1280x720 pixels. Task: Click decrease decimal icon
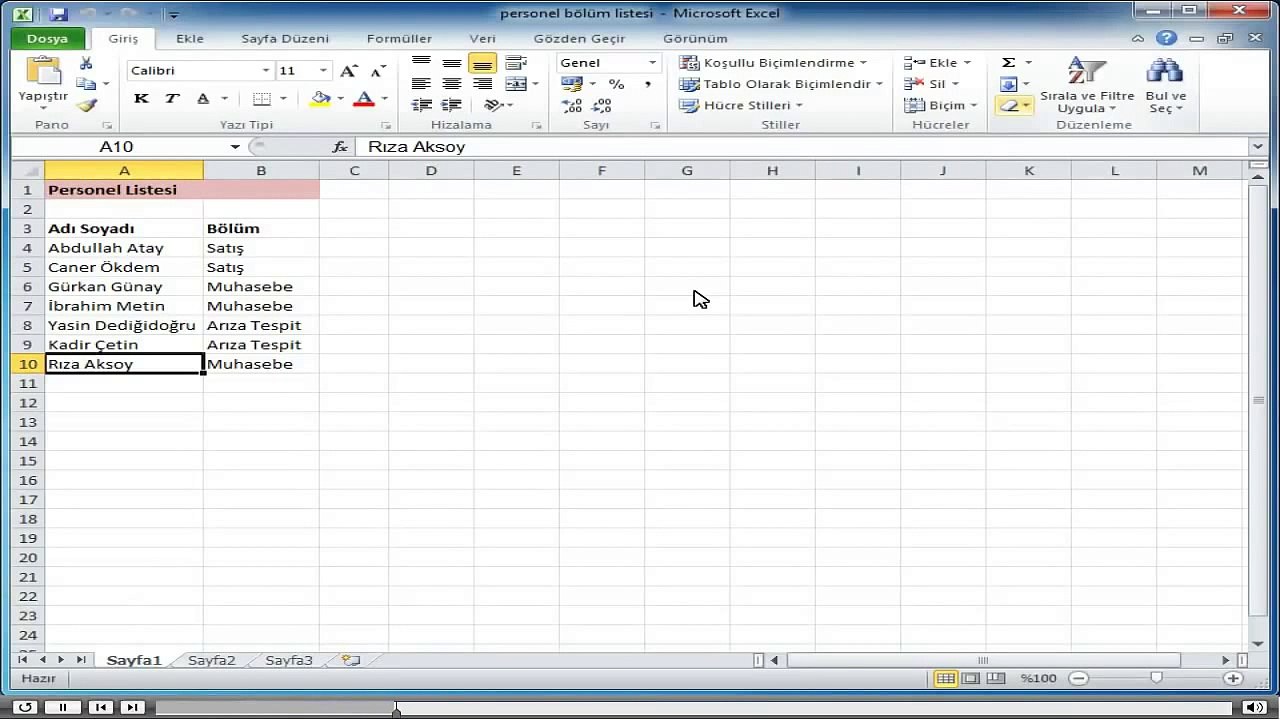[602, 105]
